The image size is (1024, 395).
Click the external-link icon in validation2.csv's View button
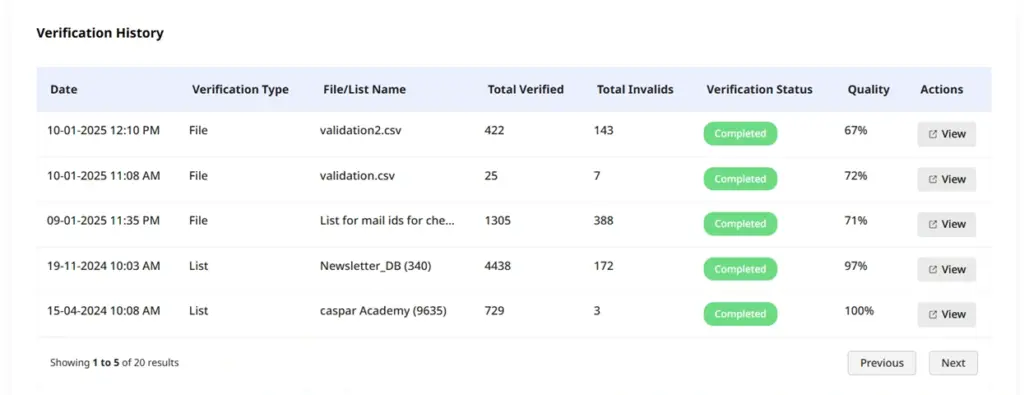tap(933, 134)
